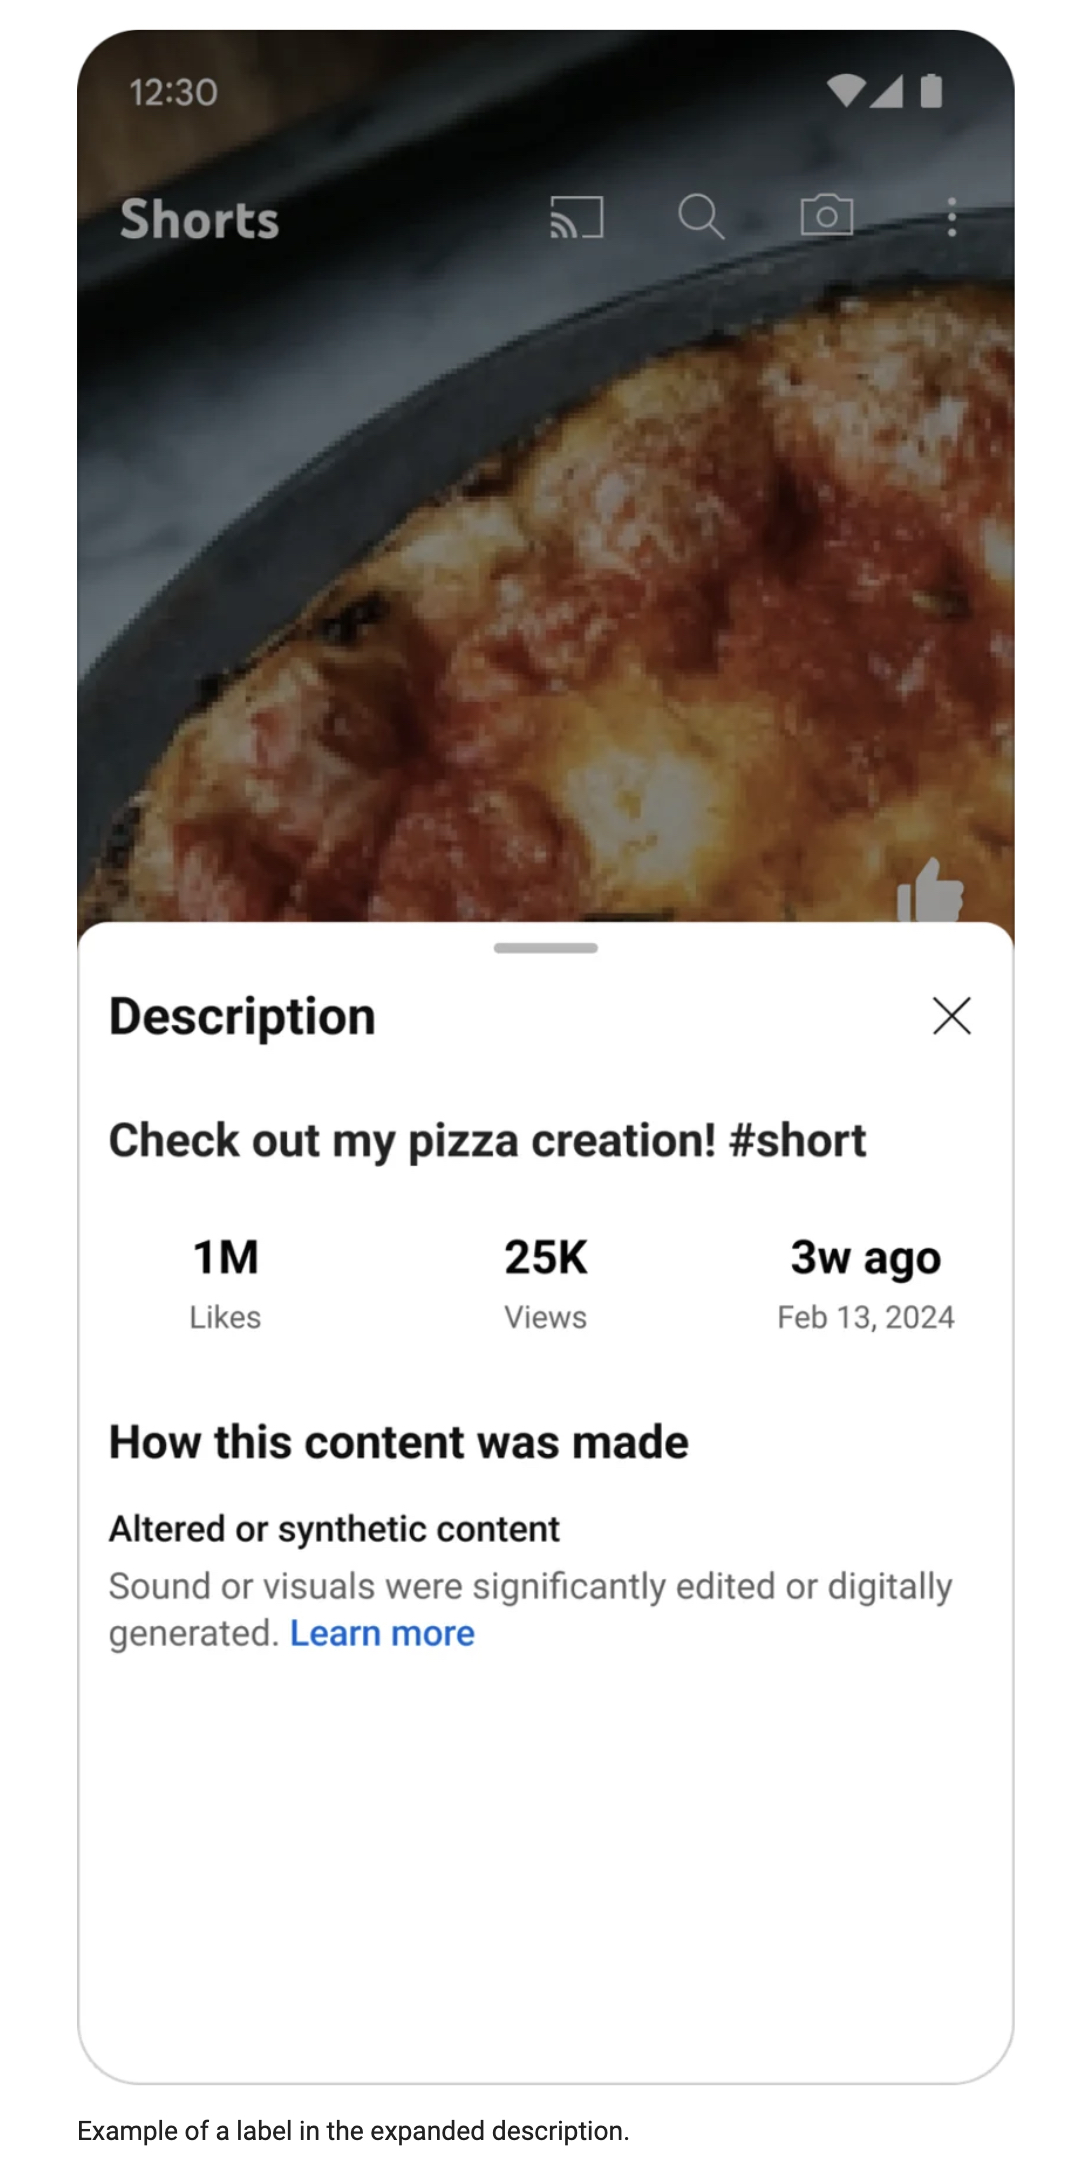Open the three-dot overflow menu

click(x=951, y=217)
